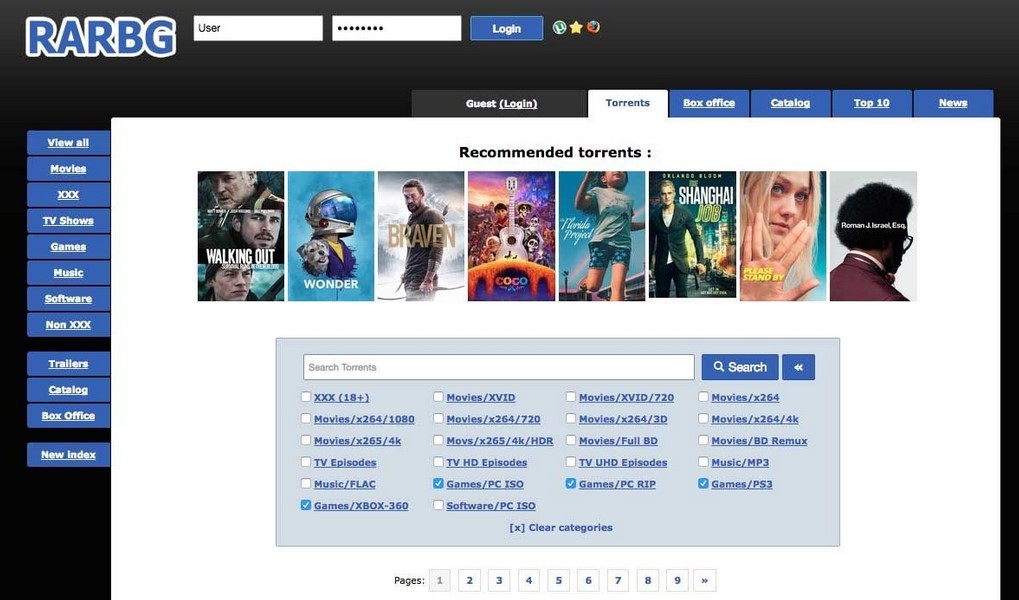Collapse the search categories with the « button
1019x600 pixels.
(x=798, y=367)
